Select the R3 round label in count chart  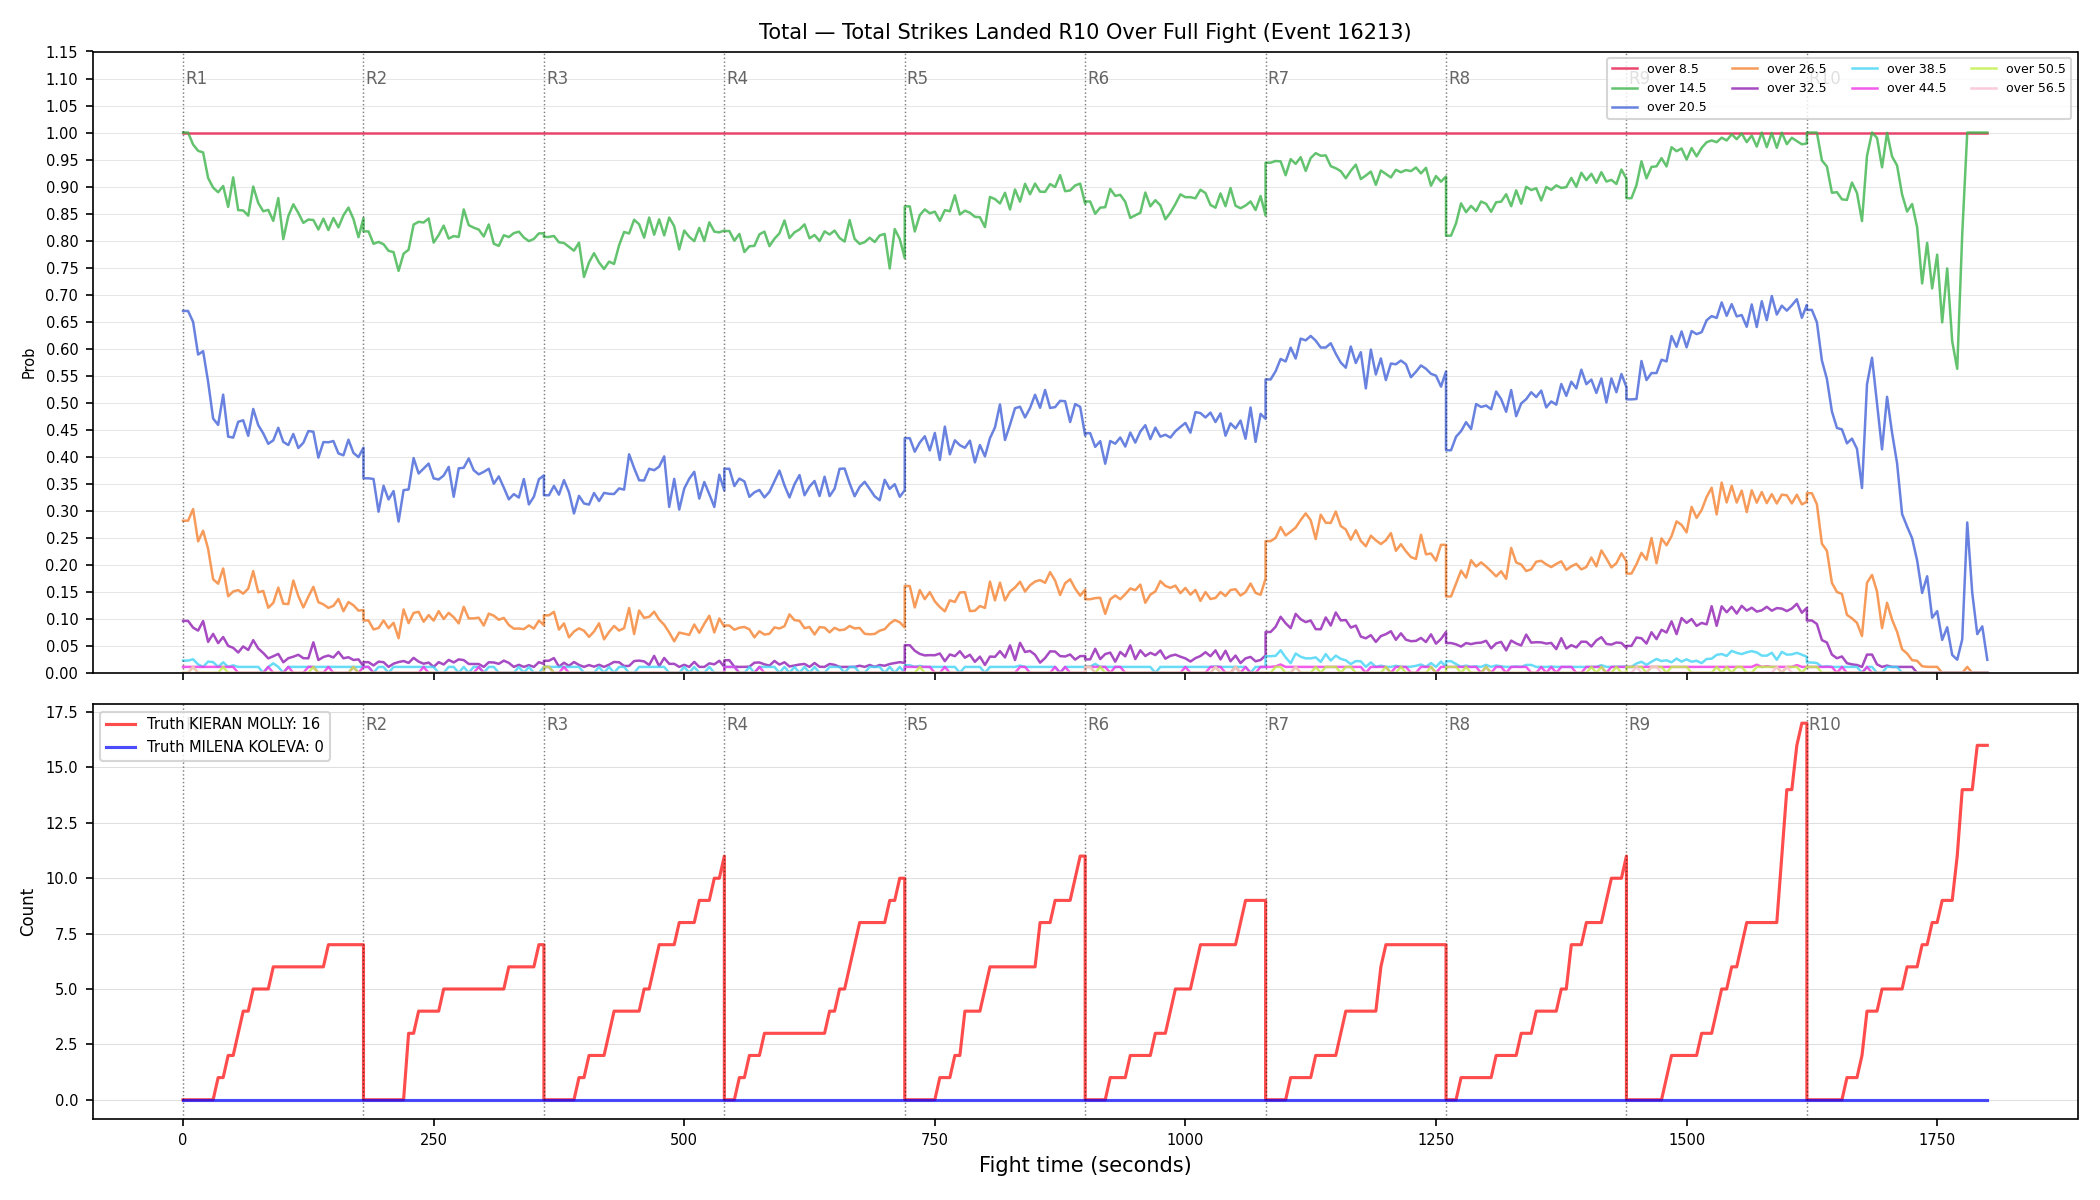coord(557,724)
